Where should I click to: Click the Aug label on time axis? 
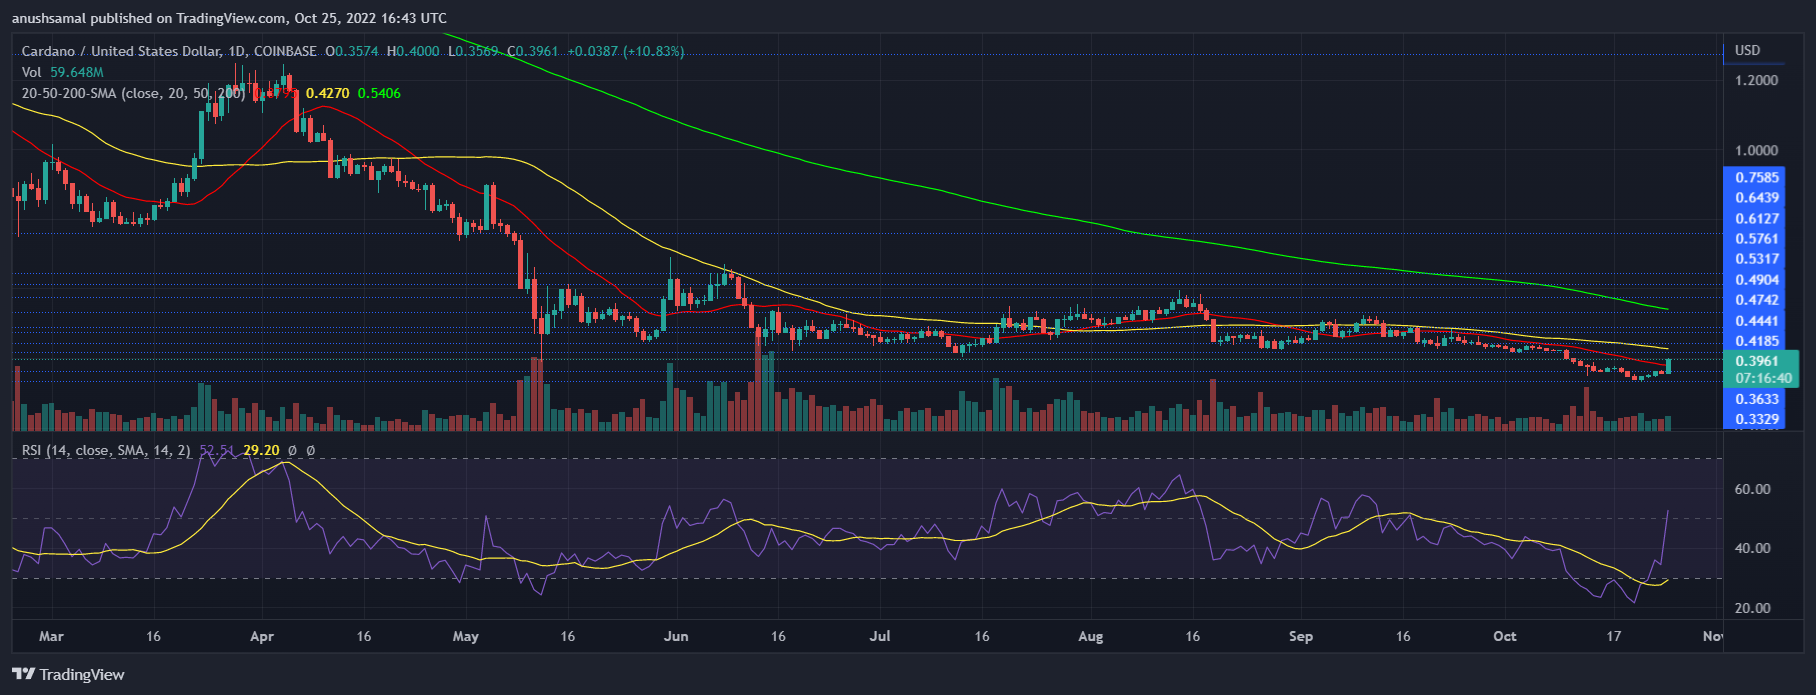click(x=1091, y=636)
